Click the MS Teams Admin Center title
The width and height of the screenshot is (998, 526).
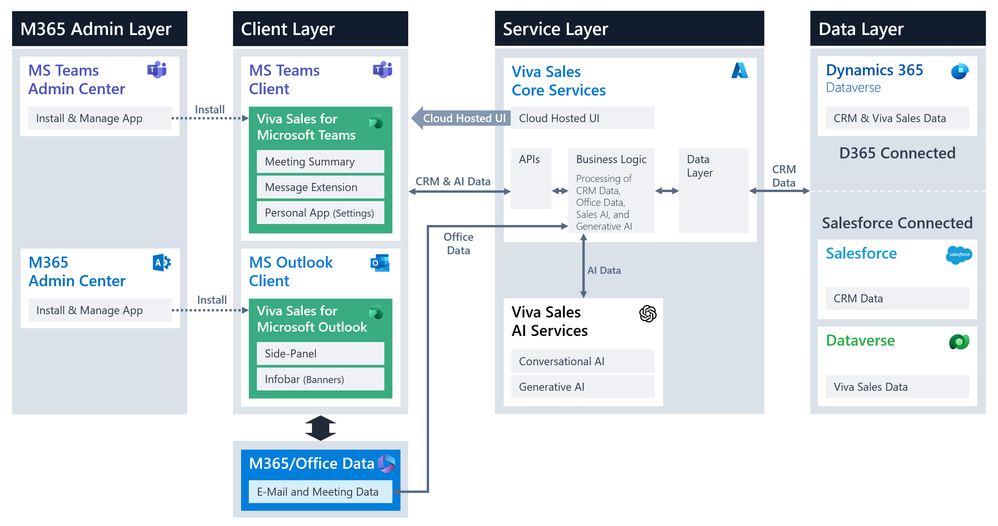76,80
